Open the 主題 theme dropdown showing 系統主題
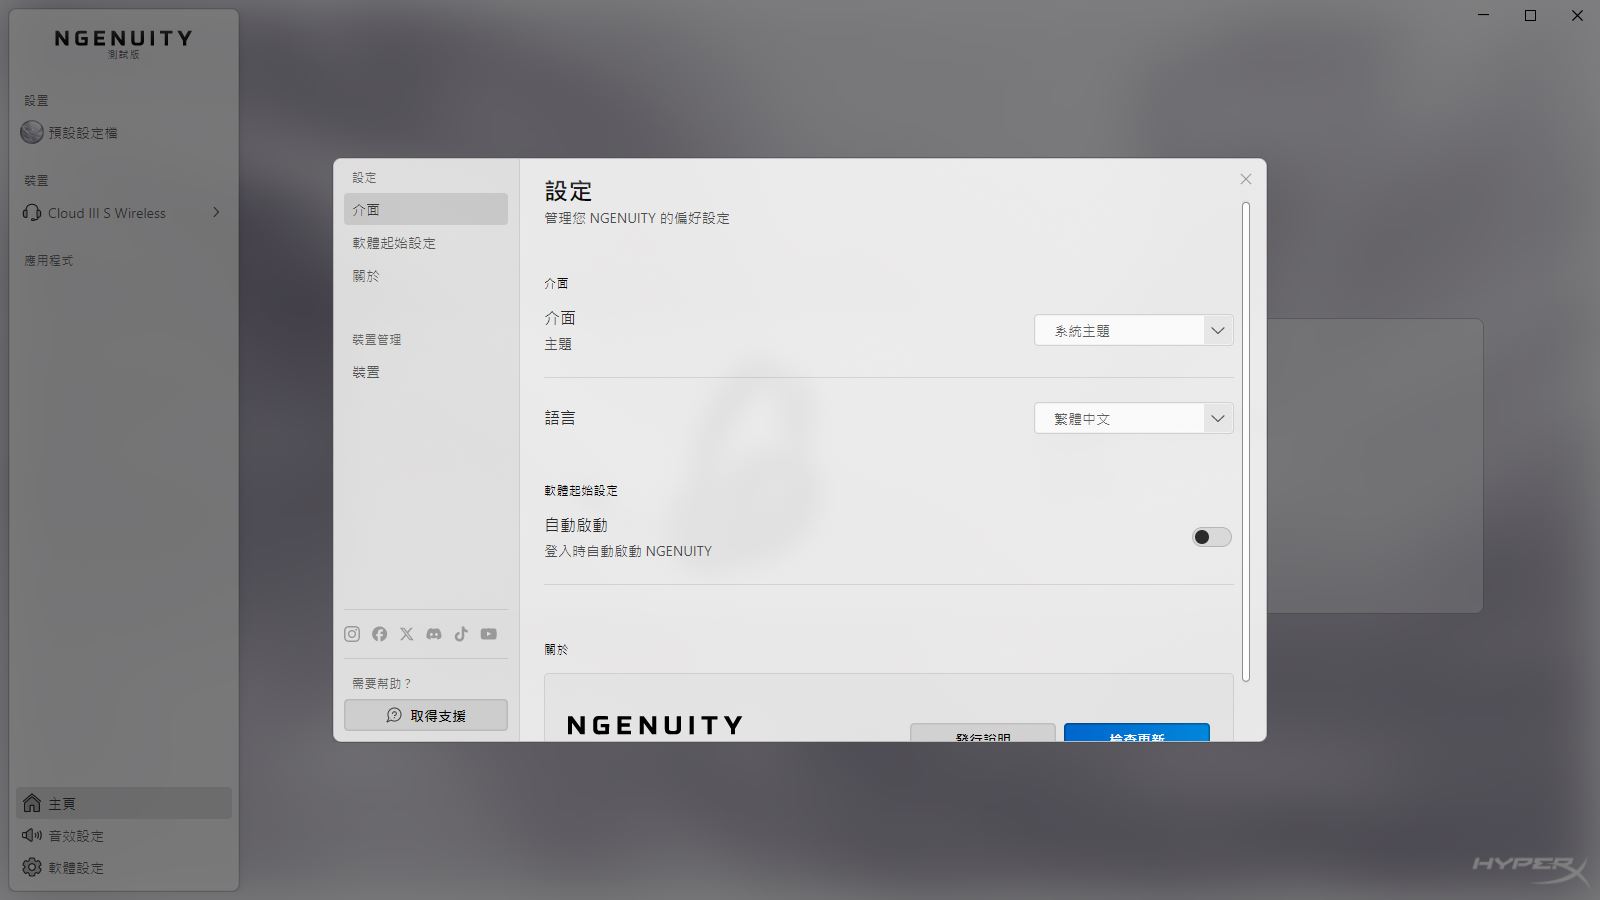 pos(1133,330)
